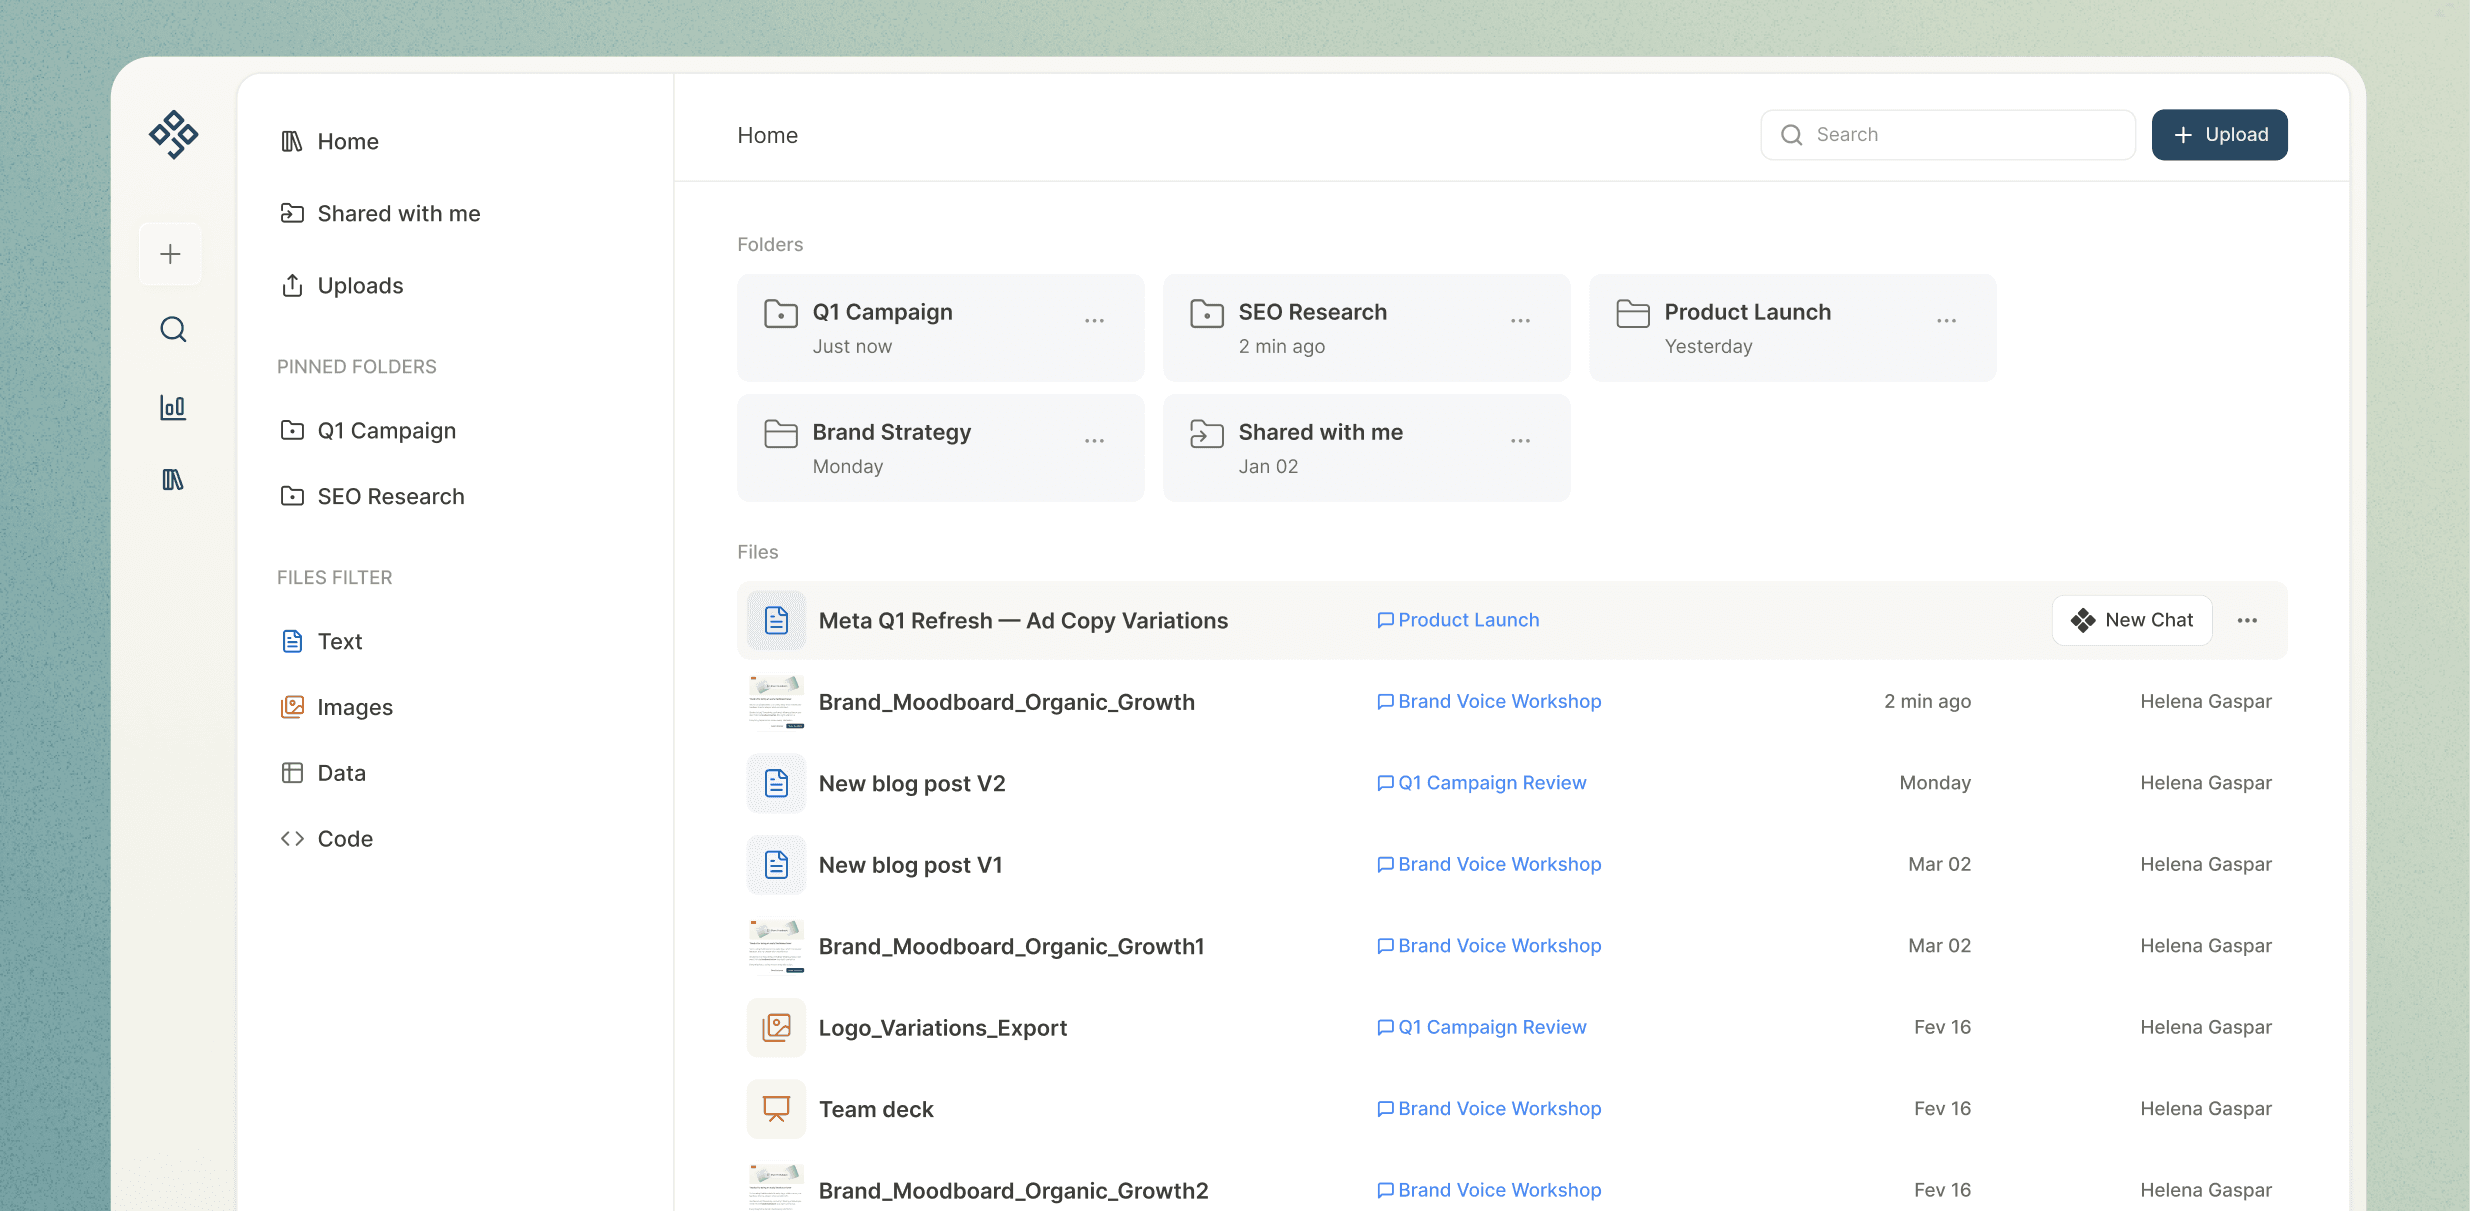Image resolution: width=2470 pixels, height=1211 pixels.
Task: Start a New Chat for the highlighted file
Action: click(2132, 620)
